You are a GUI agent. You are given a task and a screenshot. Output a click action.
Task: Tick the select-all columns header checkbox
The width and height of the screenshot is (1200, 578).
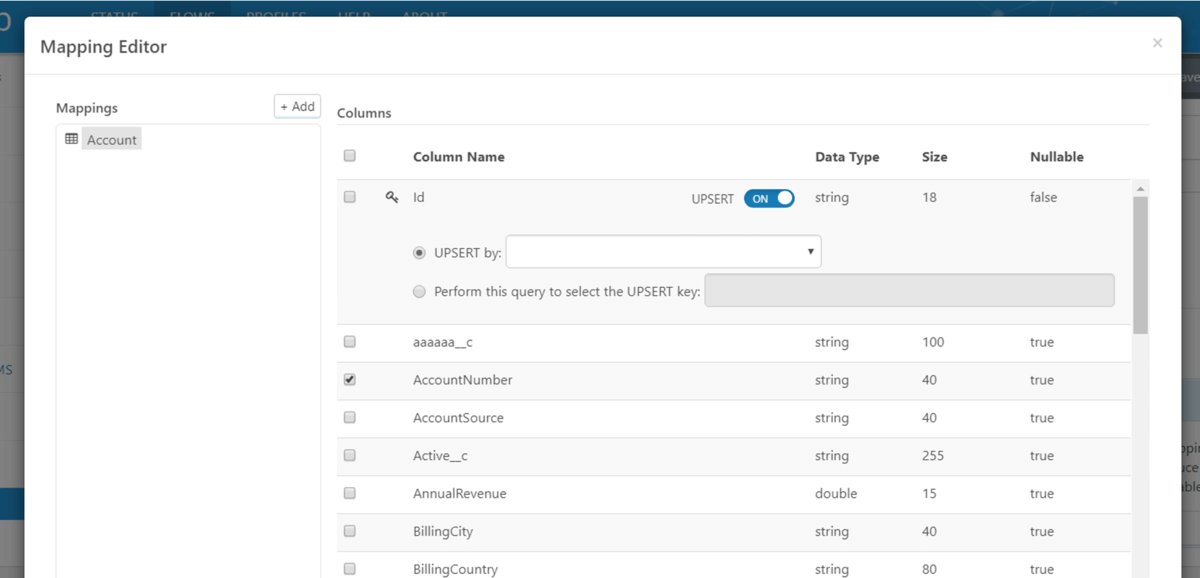pyautogui.click(x=350, y=156)
